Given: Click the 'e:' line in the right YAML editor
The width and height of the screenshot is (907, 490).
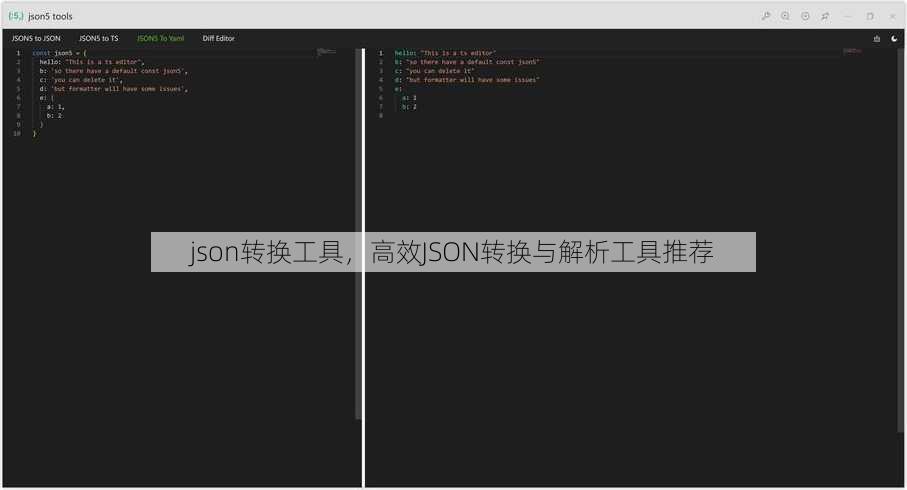Looking at the screenshot, I should (x=398, y=89).
